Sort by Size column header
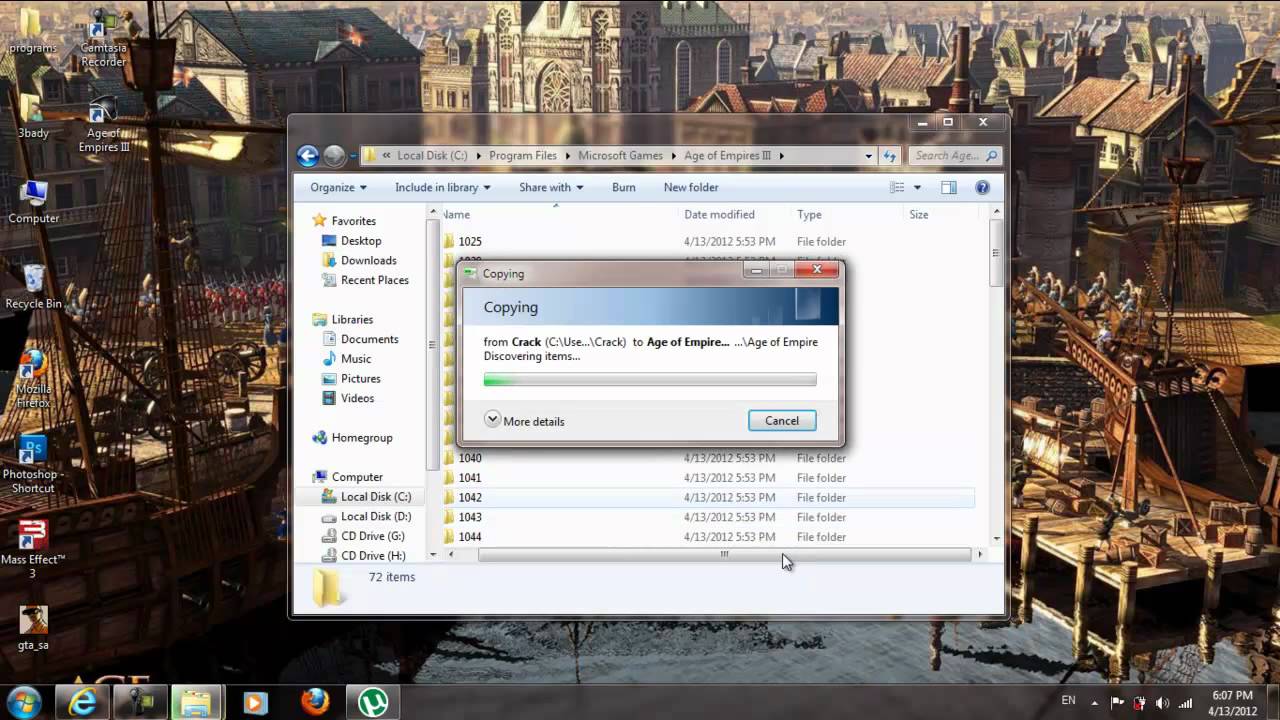Viewport: 1280px width, 720px height. point(940,214)
